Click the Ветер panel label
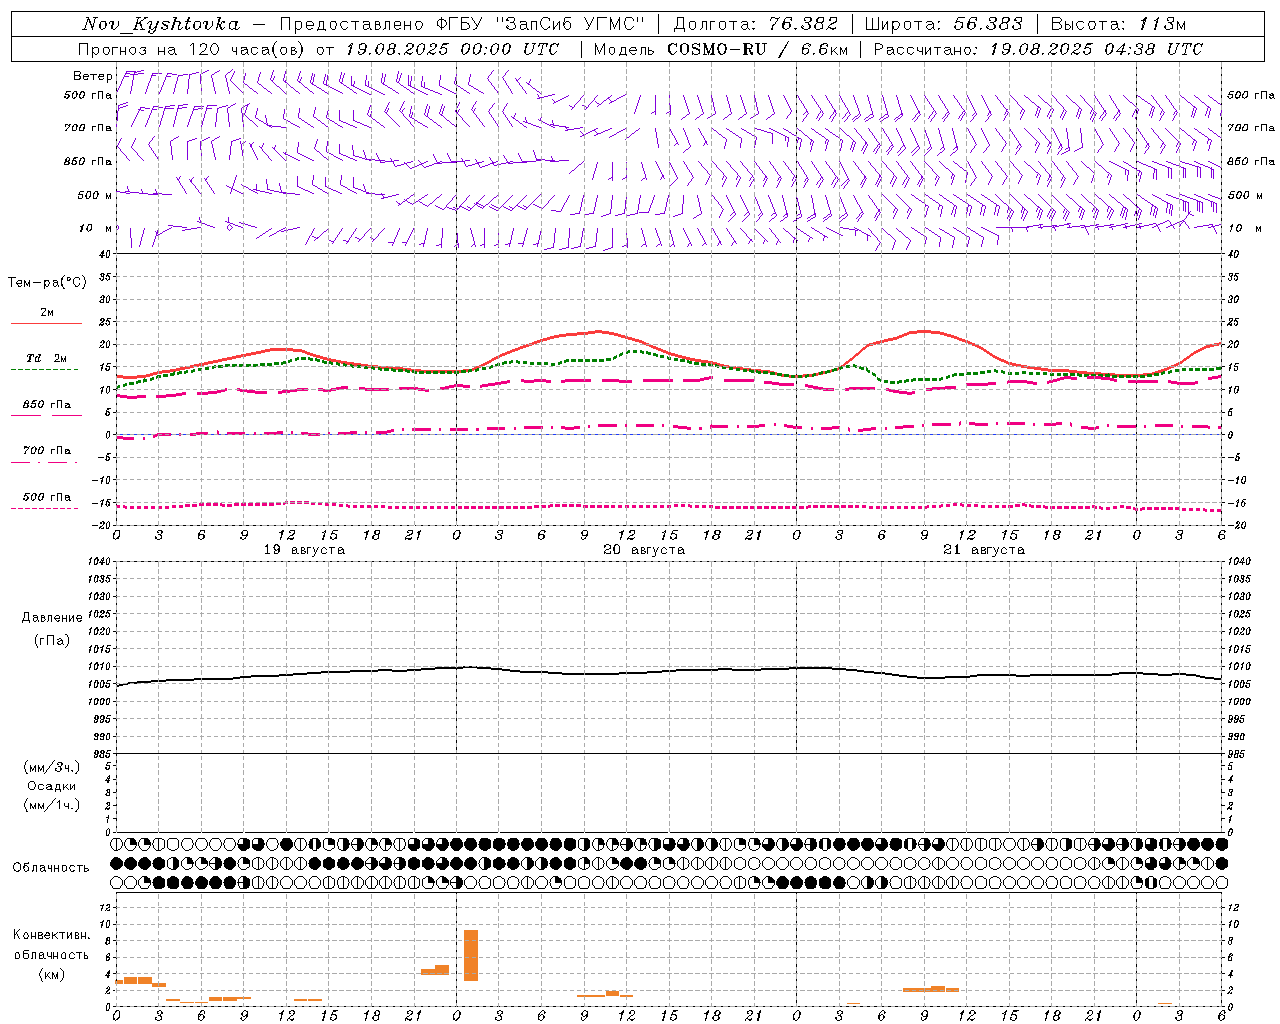 point(92,76)
